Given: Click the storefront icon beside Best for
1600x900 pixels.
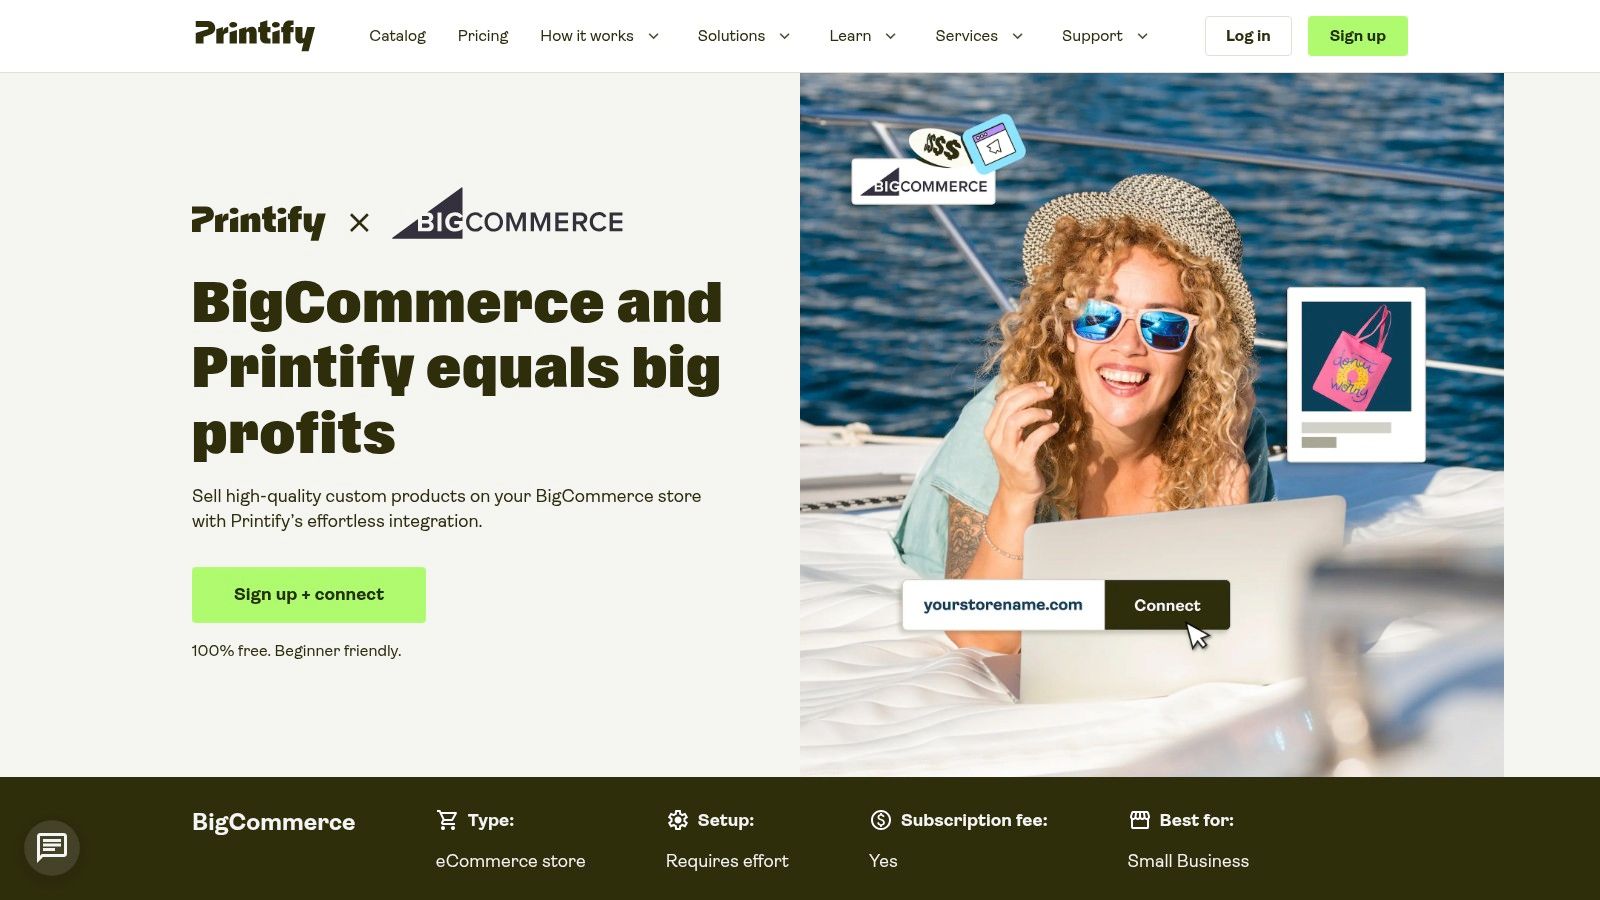Looking at the screenshot, I should point(1140,820).
